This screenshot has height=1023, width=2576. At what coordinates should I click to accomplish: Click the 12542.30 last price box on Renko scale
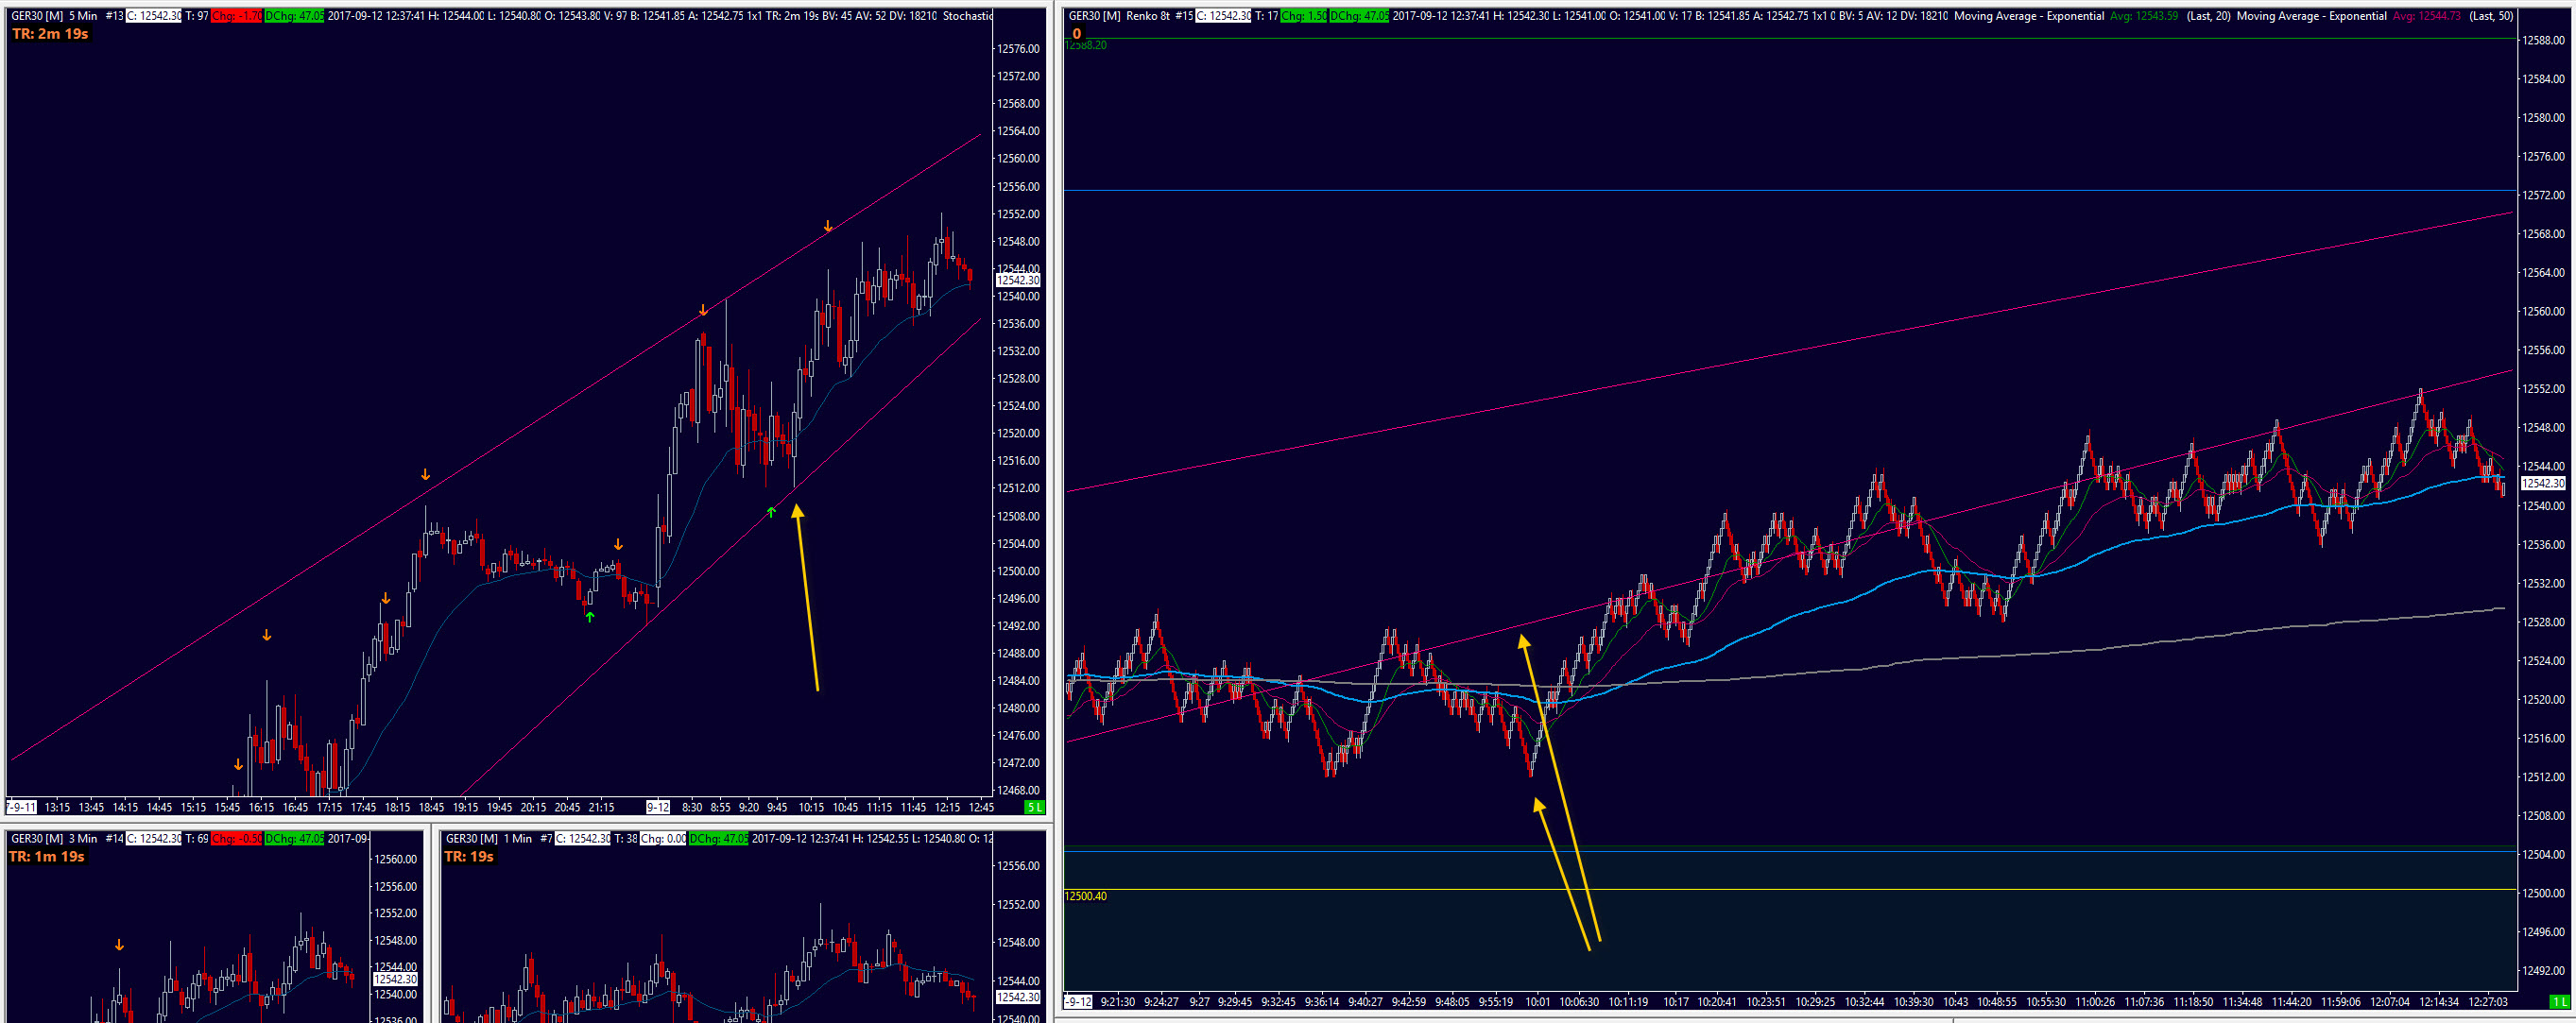[2543, 483]
